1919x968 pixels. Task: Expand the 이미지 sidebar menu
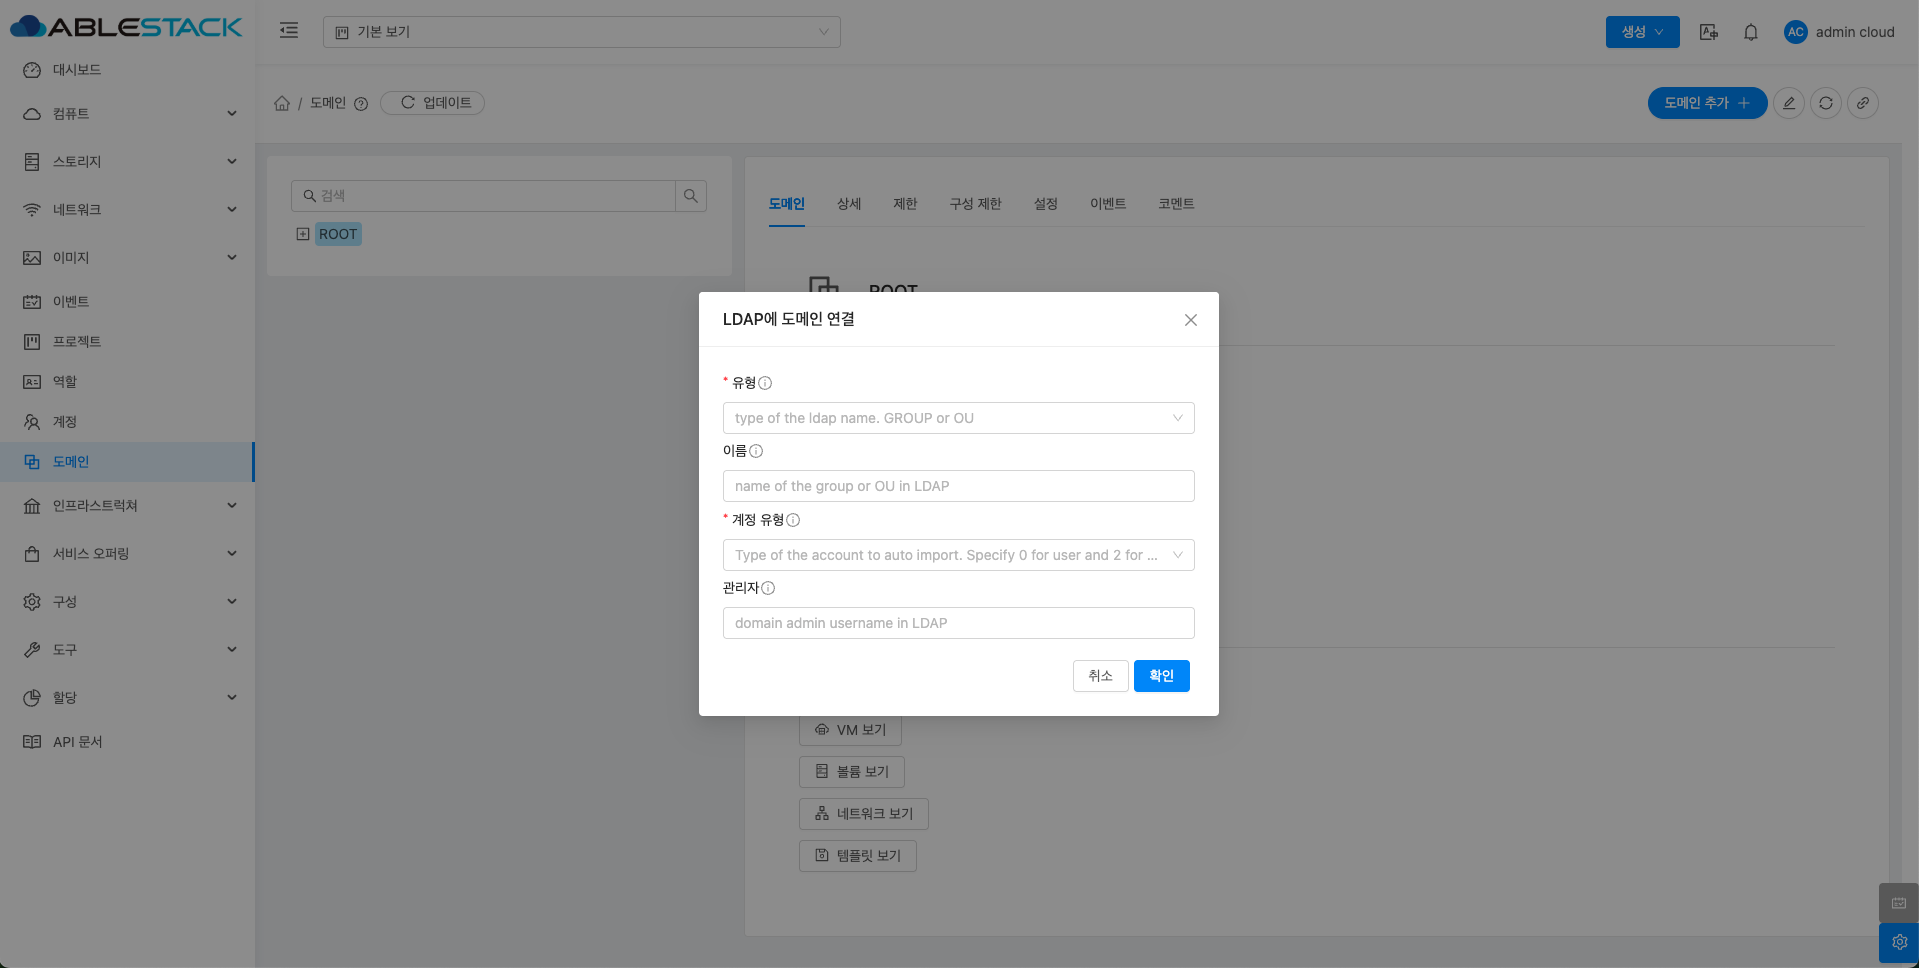click(x=127, y=258)
